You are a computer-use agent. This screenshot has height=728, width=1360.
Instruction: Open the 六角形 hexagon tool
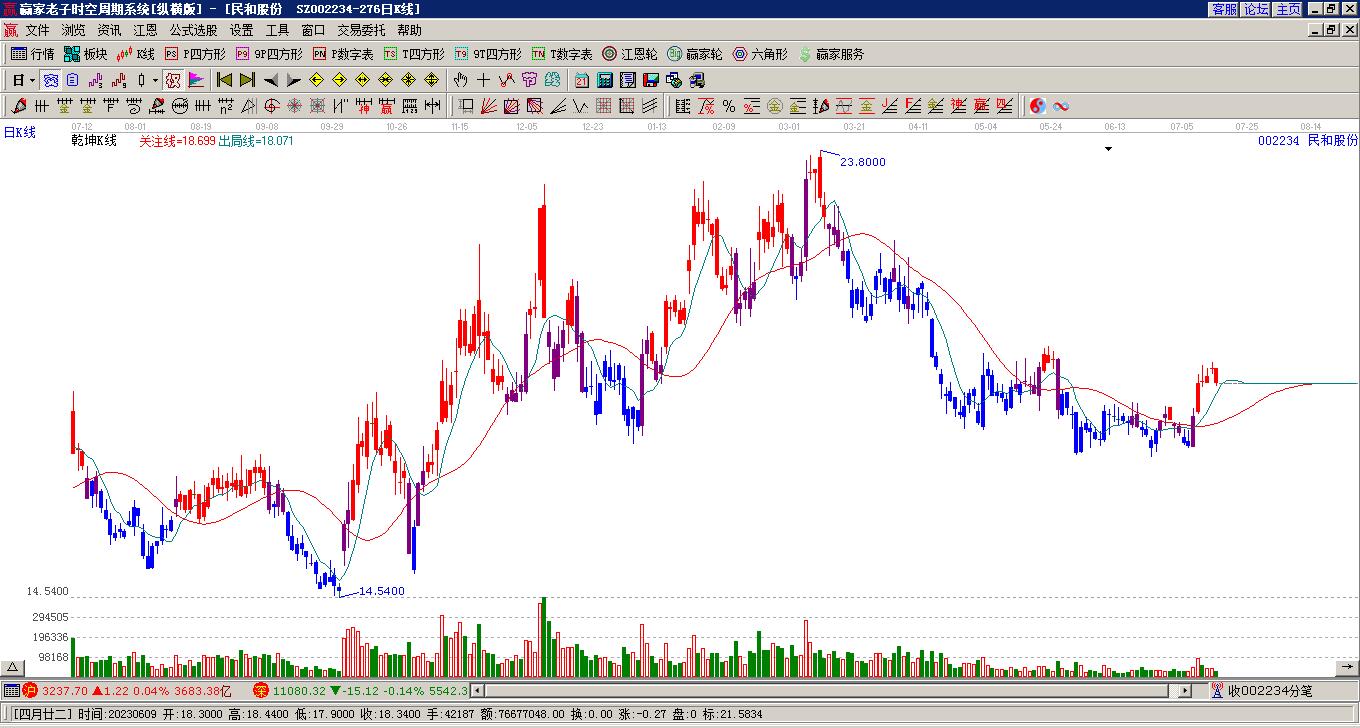(x=760, y=54)
